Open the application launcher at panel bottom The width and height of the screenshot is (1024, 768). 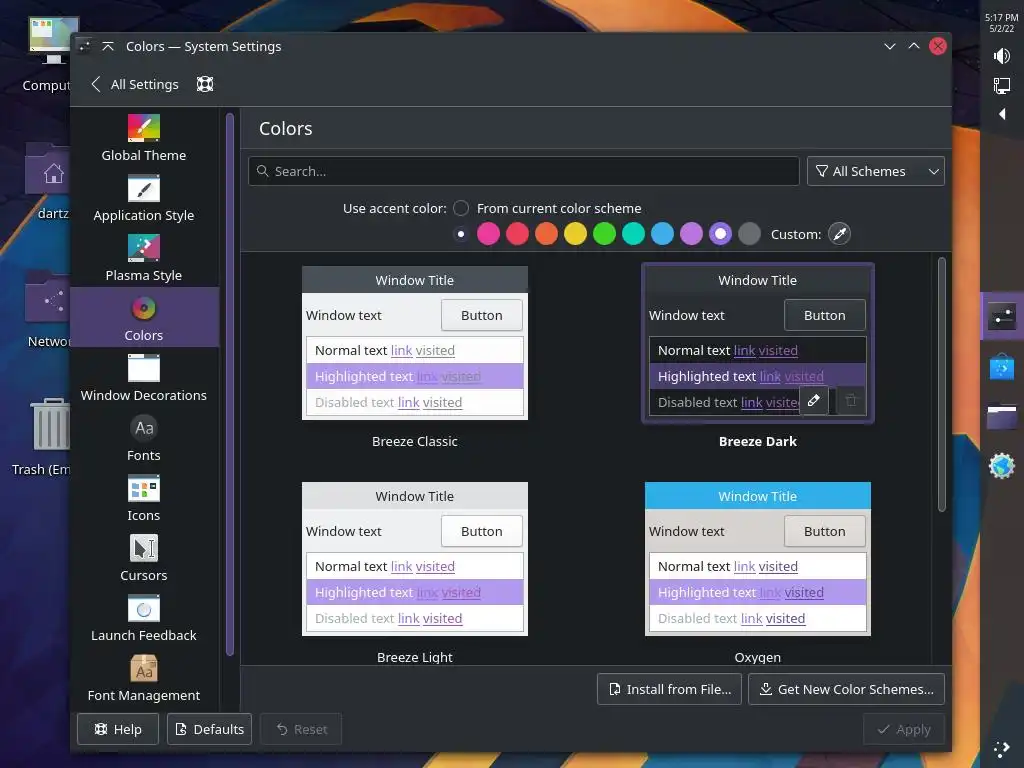[x=1002, y=749]
